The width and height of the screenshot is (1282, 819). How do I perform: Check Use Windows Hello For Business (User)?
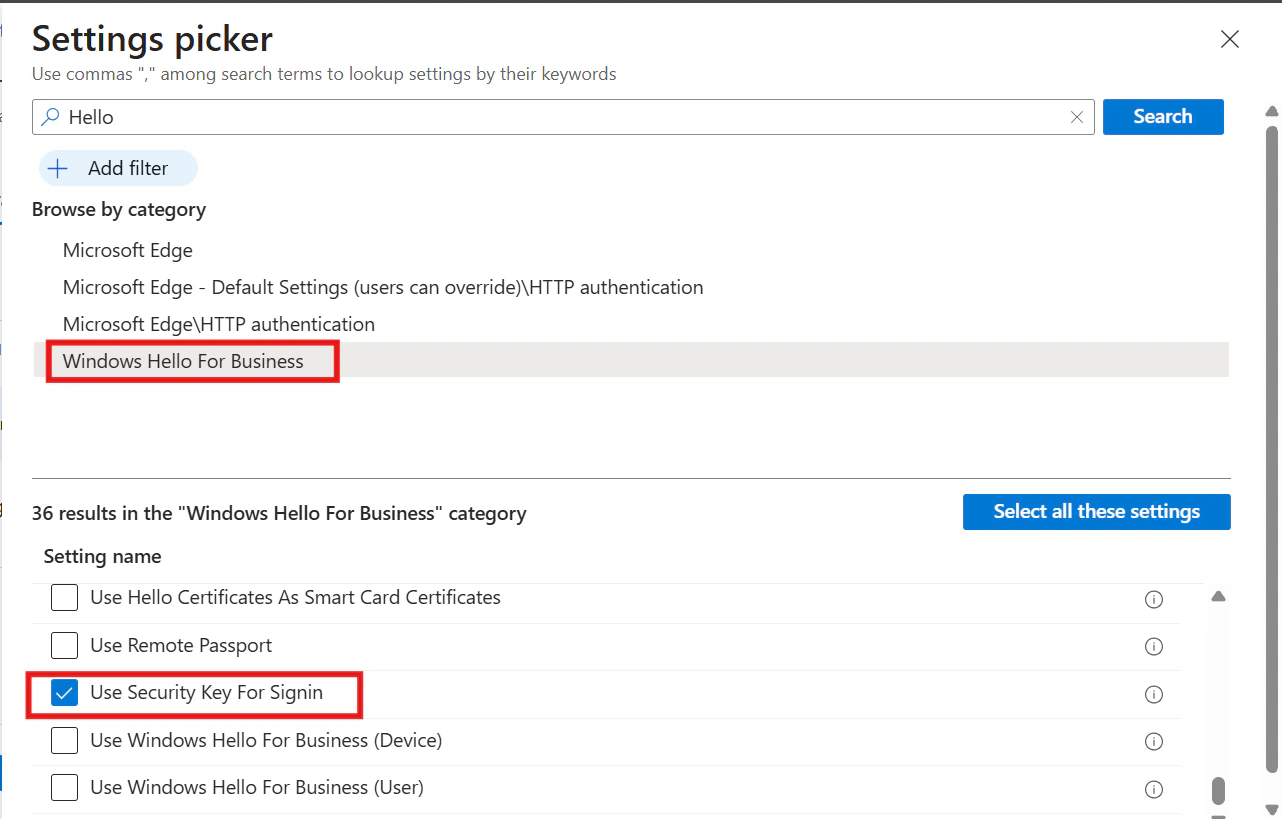point(64,788)
